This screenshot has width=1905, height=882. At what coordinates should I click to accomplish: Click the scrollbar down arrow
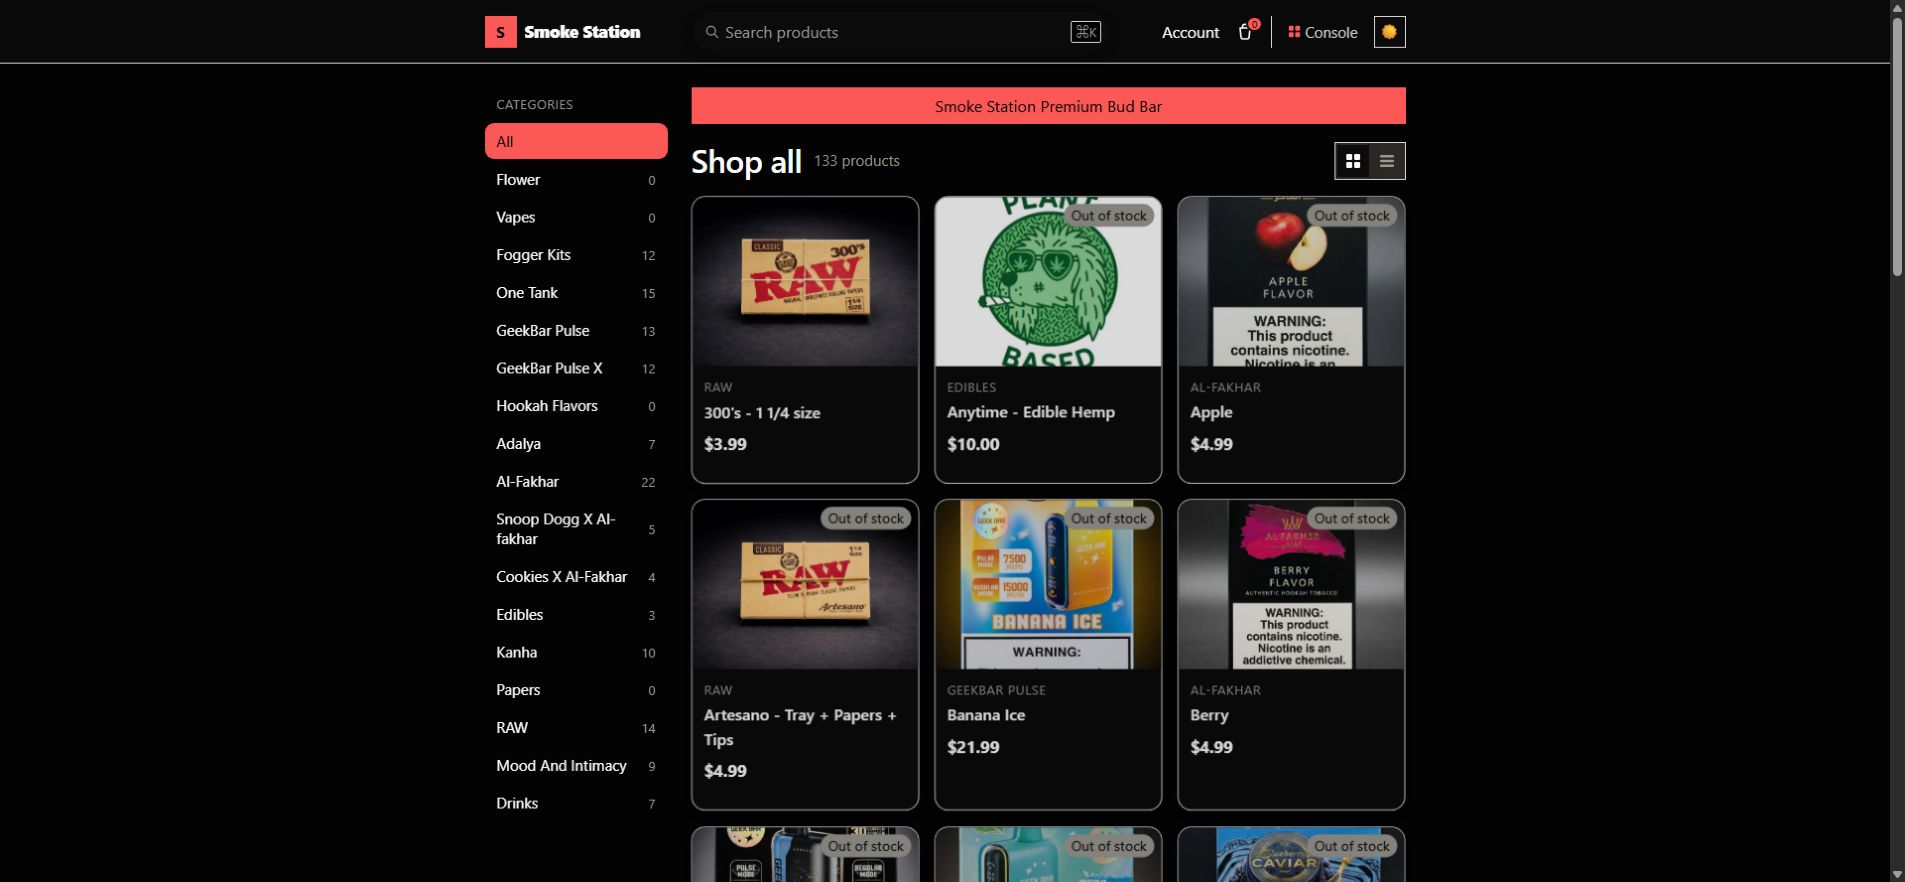point(1897,874)
